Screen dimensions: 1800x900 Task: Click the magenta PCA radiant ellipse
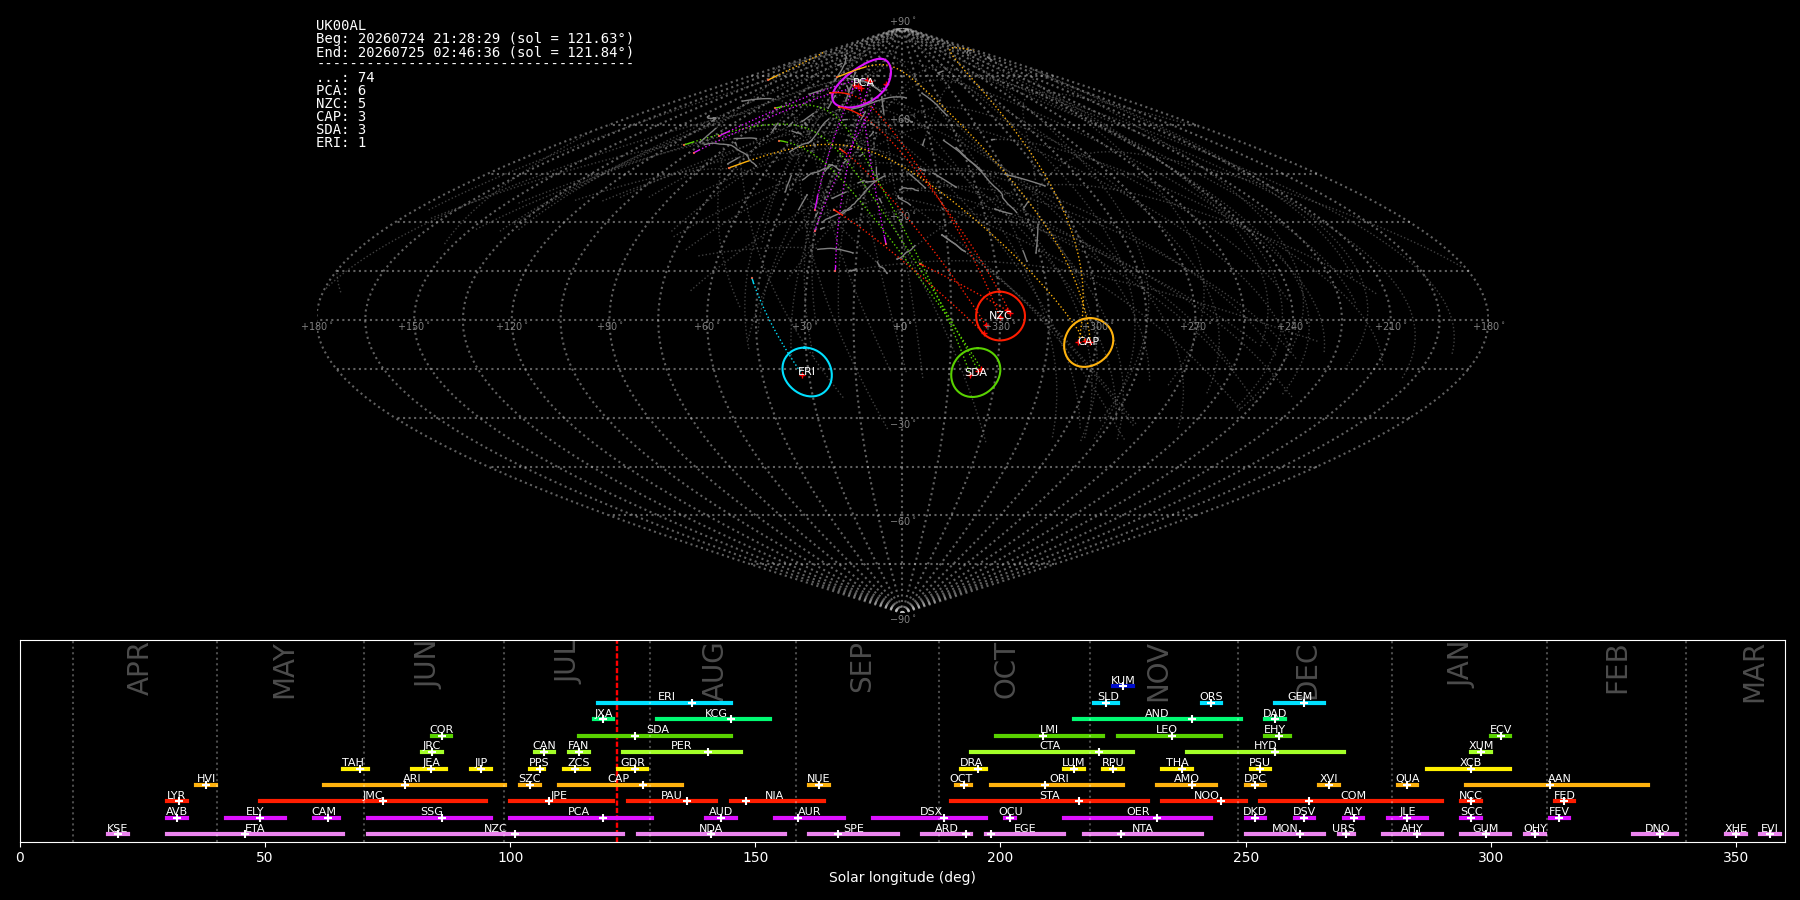coord(861,83)
